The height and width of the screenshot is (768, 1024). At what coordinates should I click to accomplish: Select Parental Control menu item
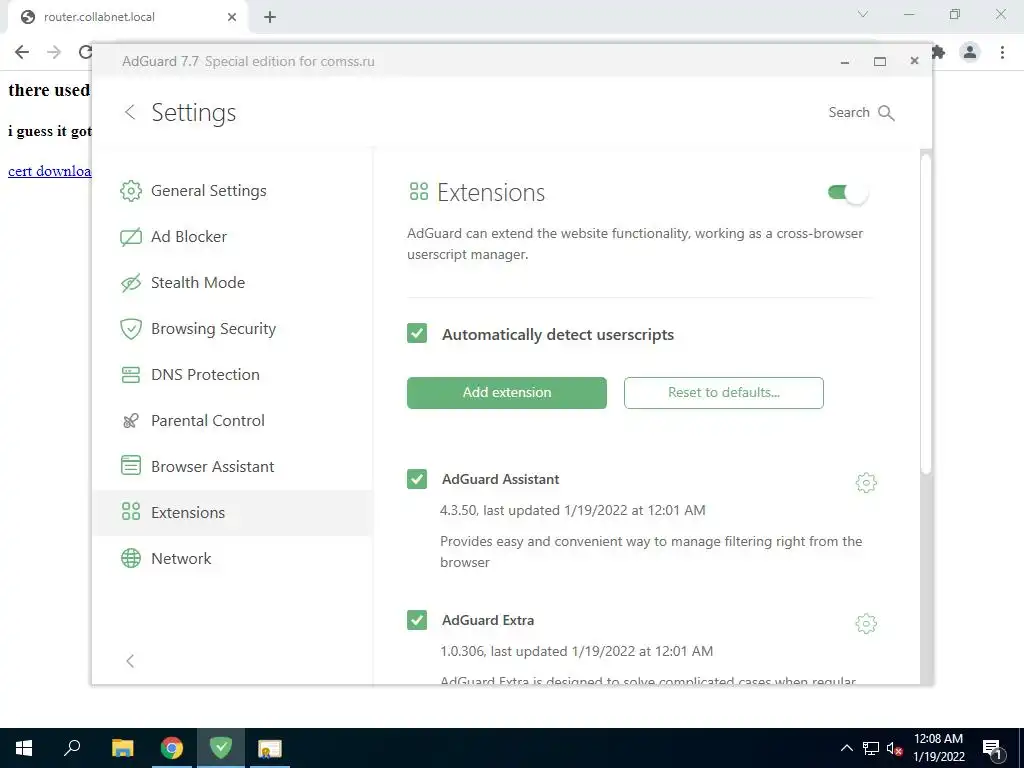pos(232,421)
